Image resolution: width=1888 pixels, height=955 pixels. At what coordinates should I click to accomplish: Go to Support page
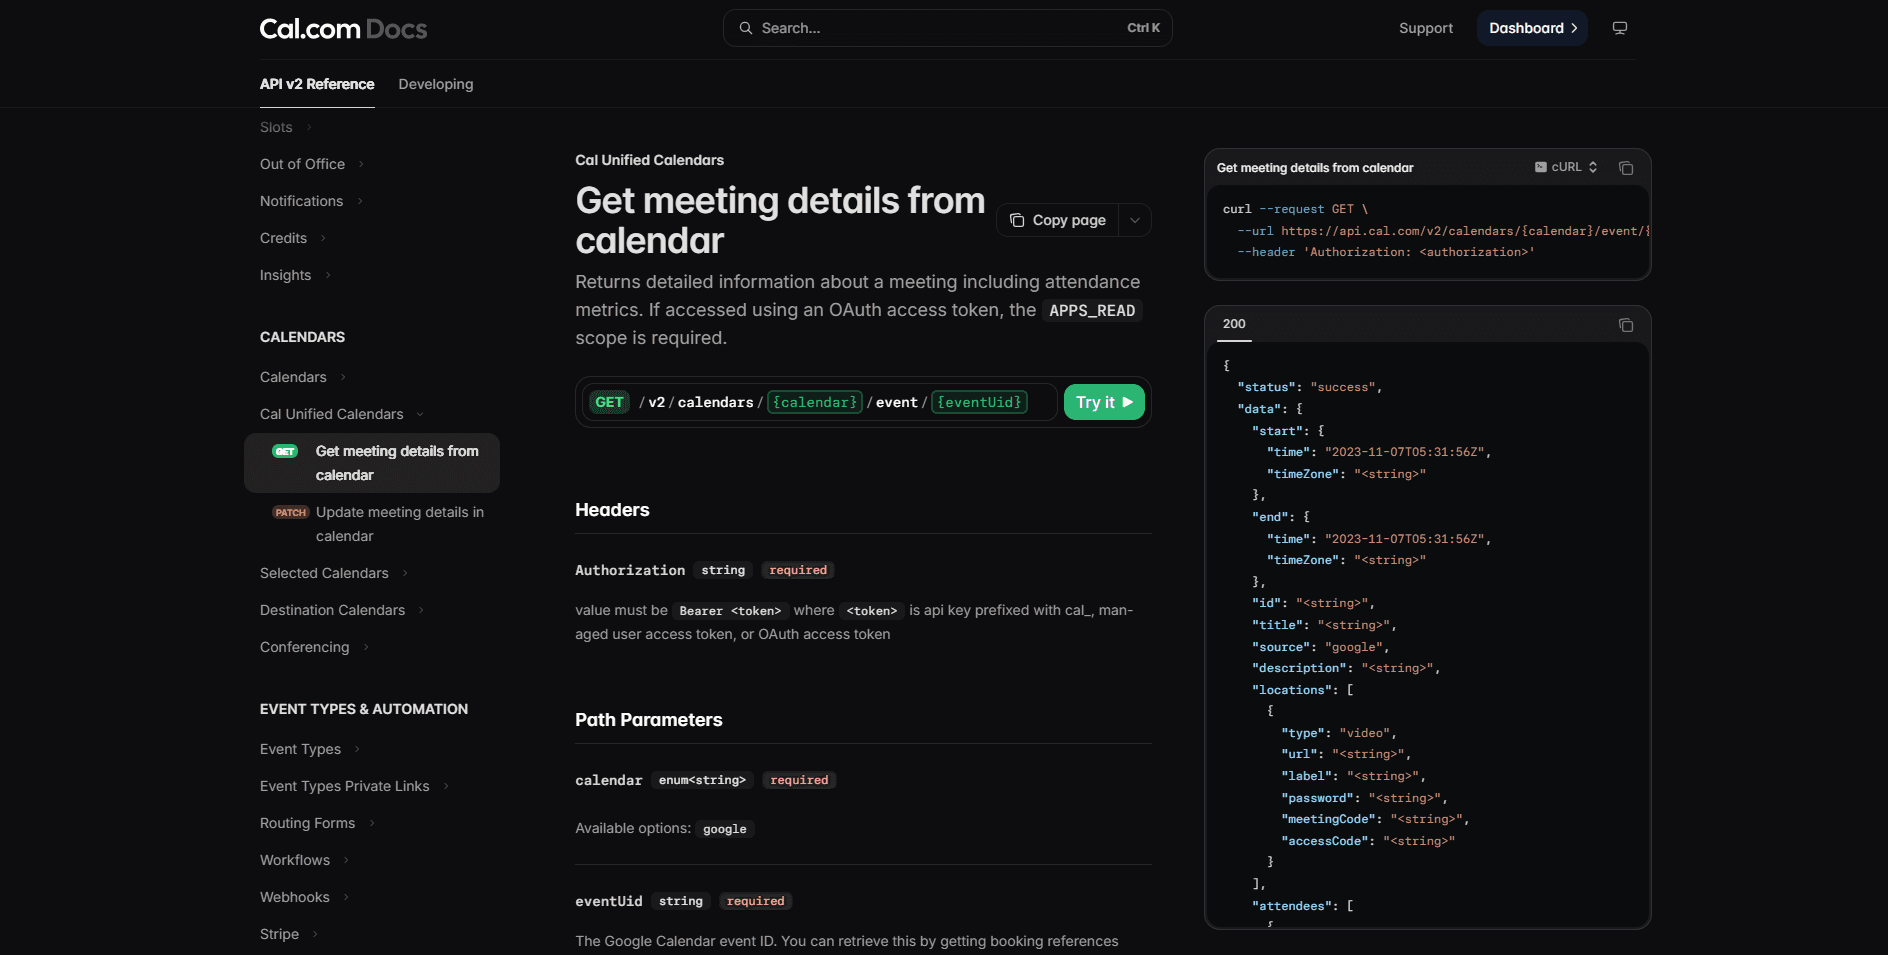pyautogui.click(x=1425, y=28)
